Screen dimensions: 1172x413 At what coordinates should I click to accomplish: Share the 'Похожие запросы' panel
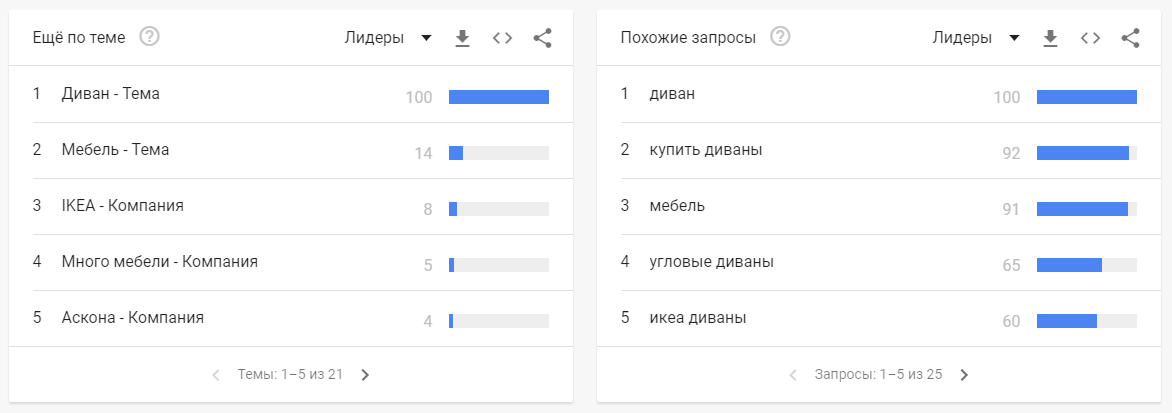coord(1130,38)
